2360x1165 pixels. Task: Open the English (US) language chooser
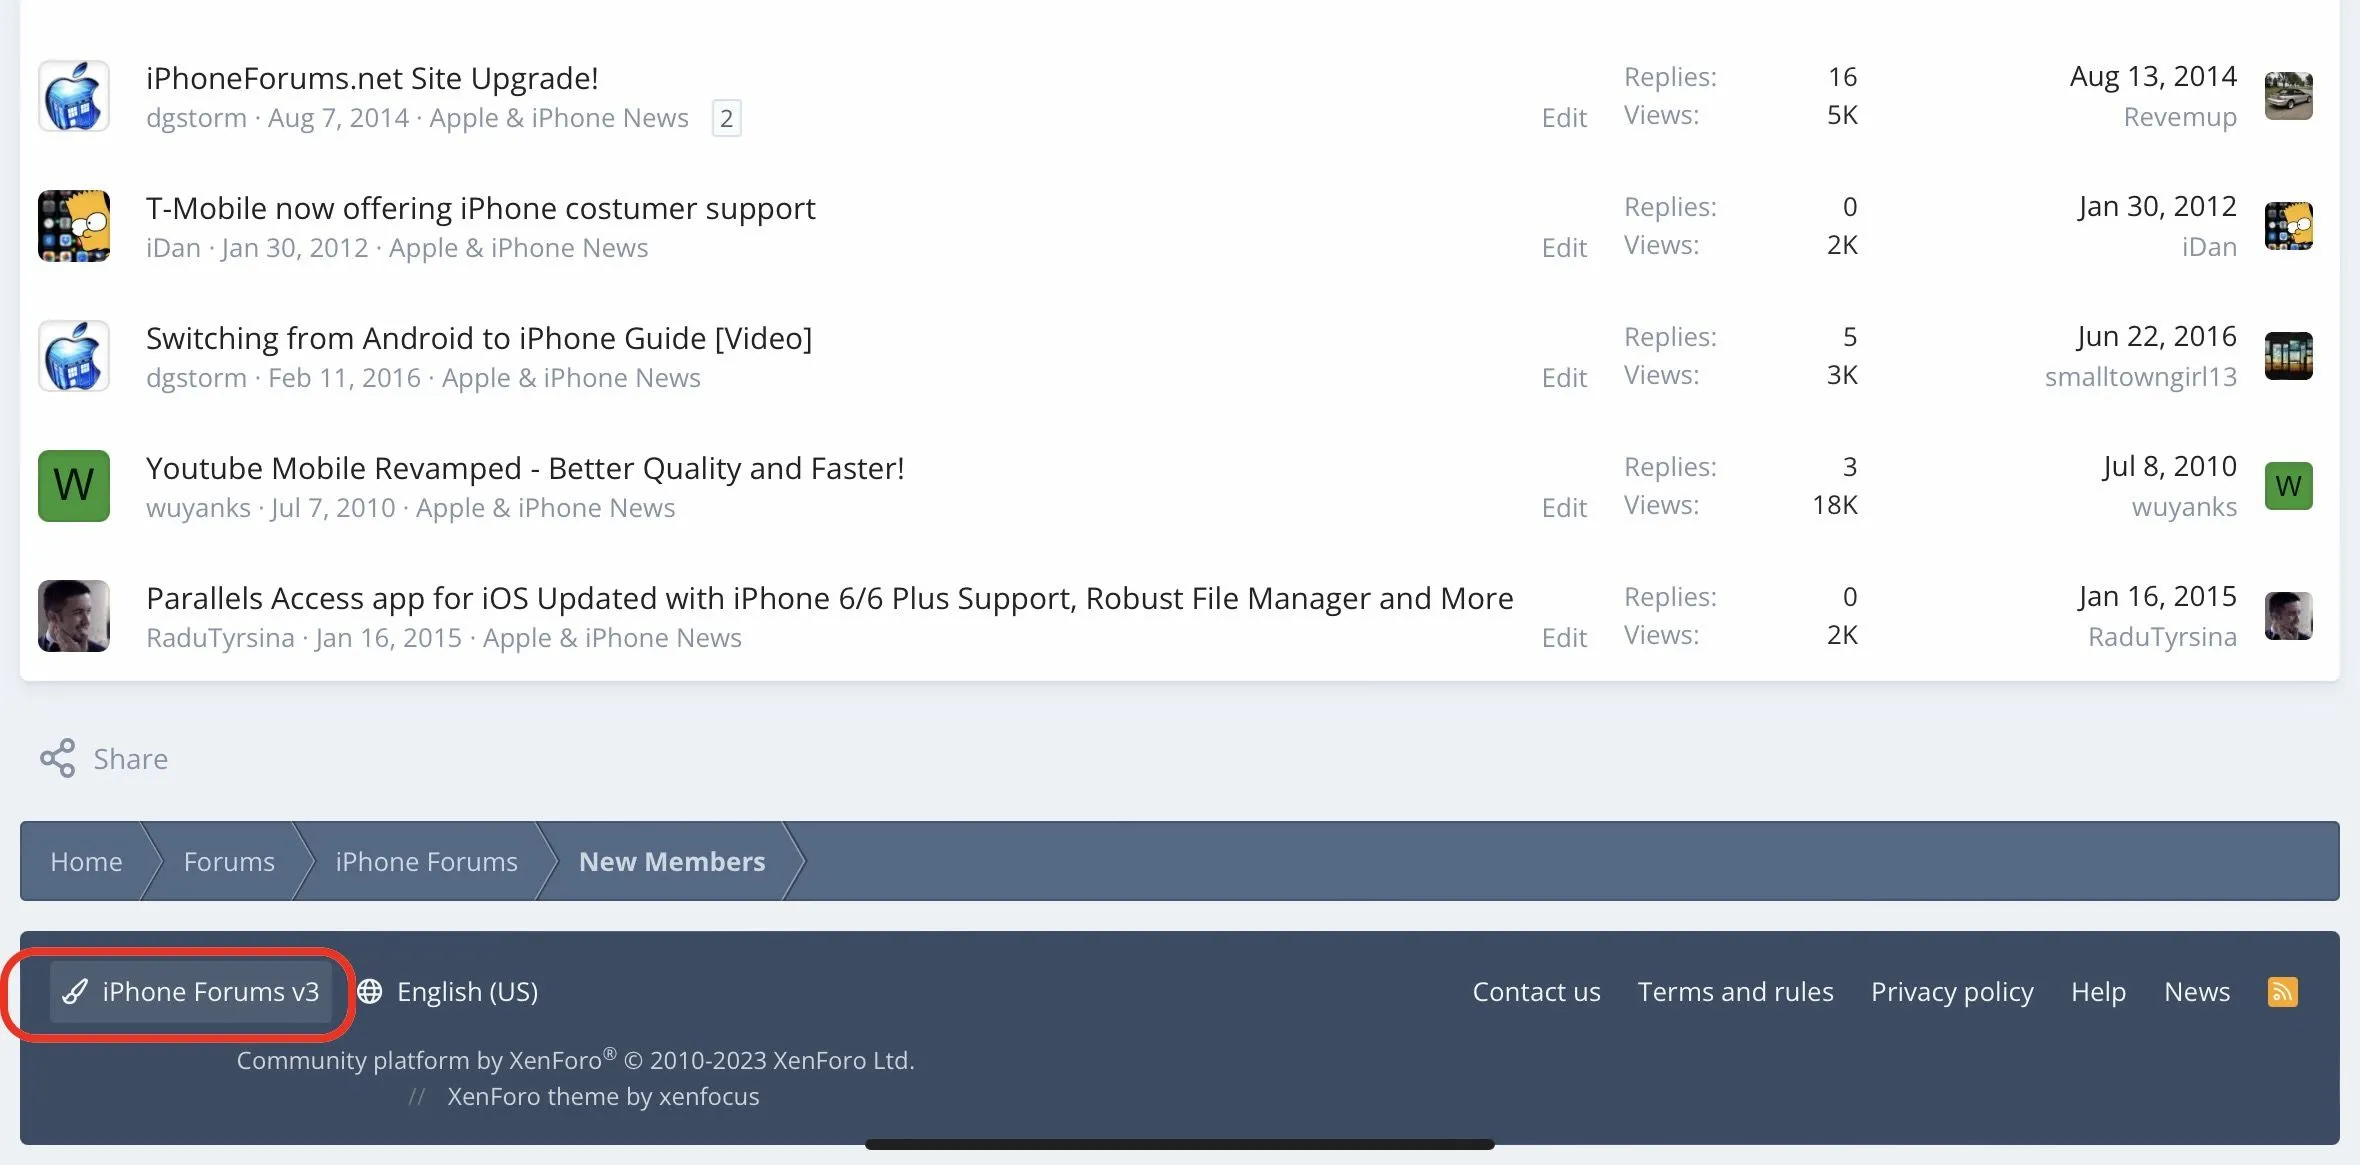449,992
